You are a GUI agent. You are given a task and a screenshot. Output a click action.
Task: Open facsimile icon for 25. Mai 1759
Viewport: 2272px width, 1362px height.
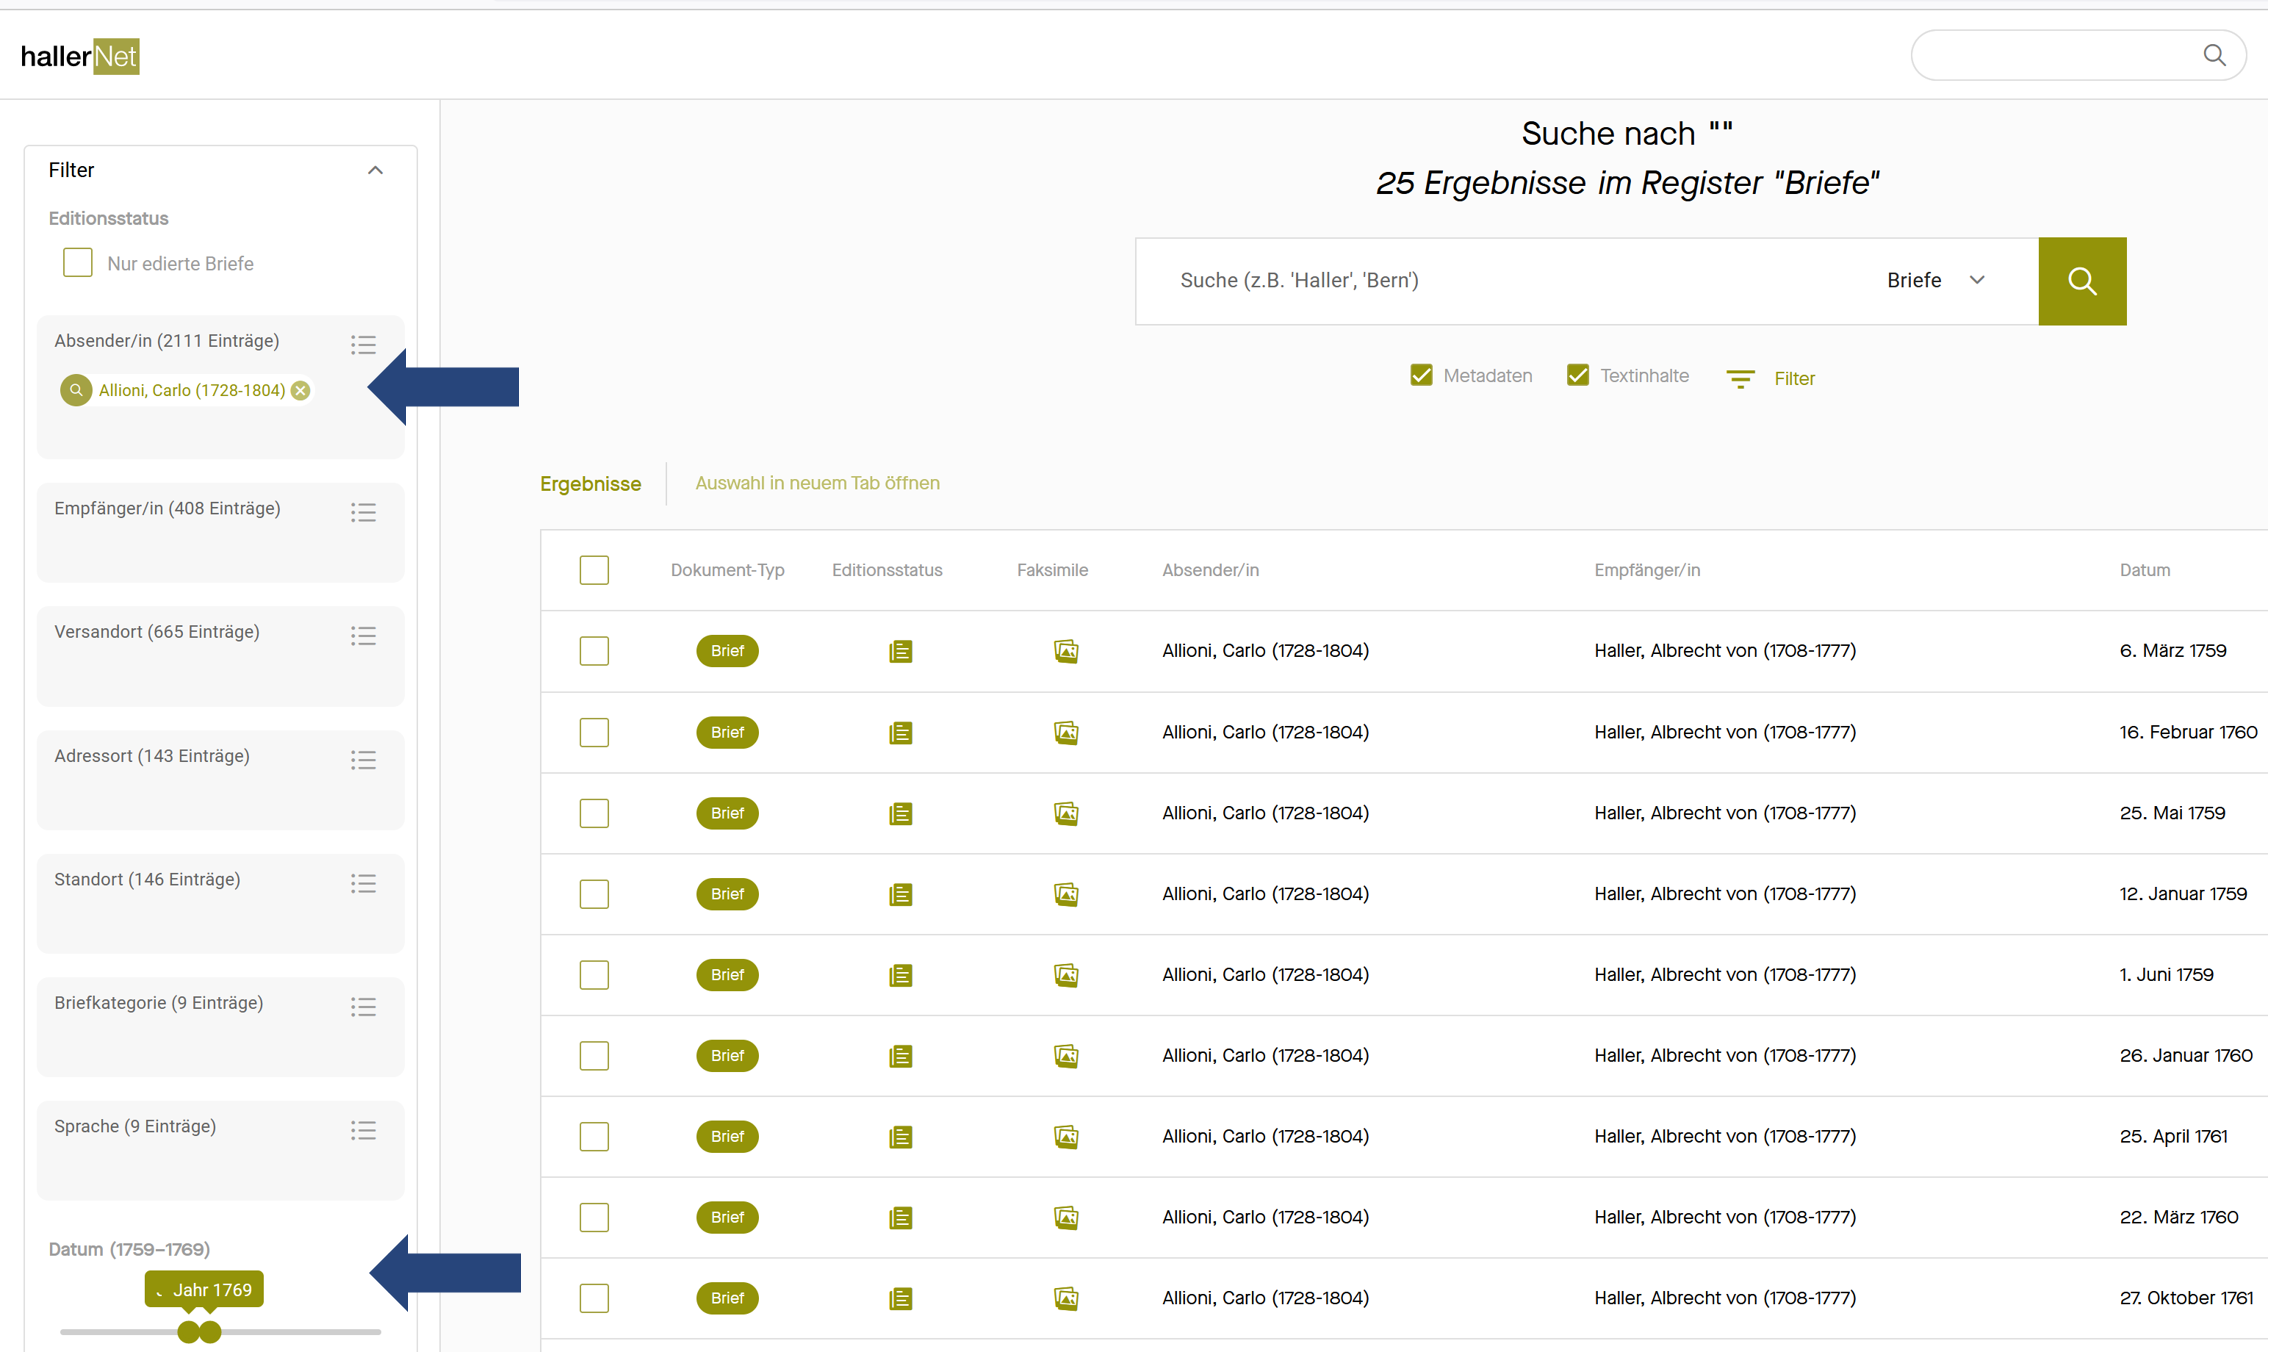(x=1066, y=814)
